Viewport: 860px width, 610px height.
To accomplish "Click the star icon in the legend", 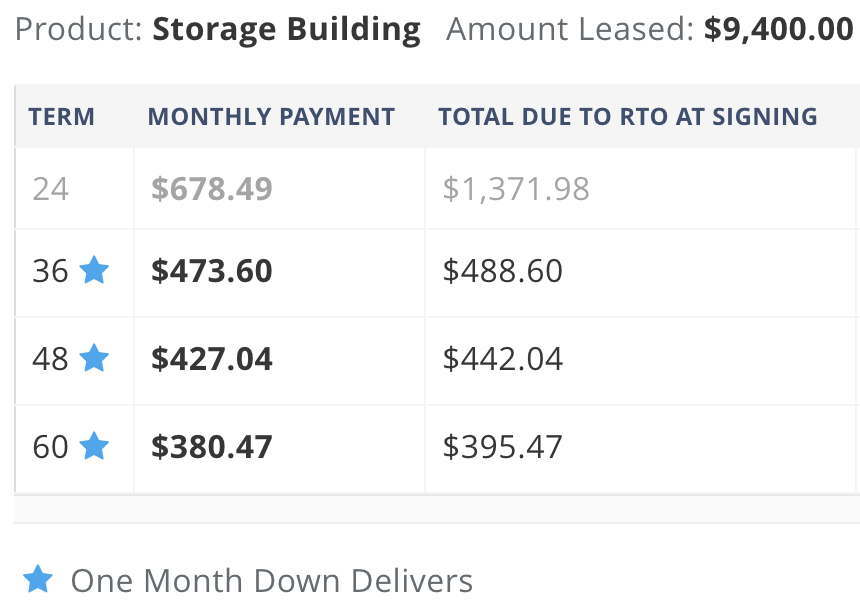I will click(38, 579).
